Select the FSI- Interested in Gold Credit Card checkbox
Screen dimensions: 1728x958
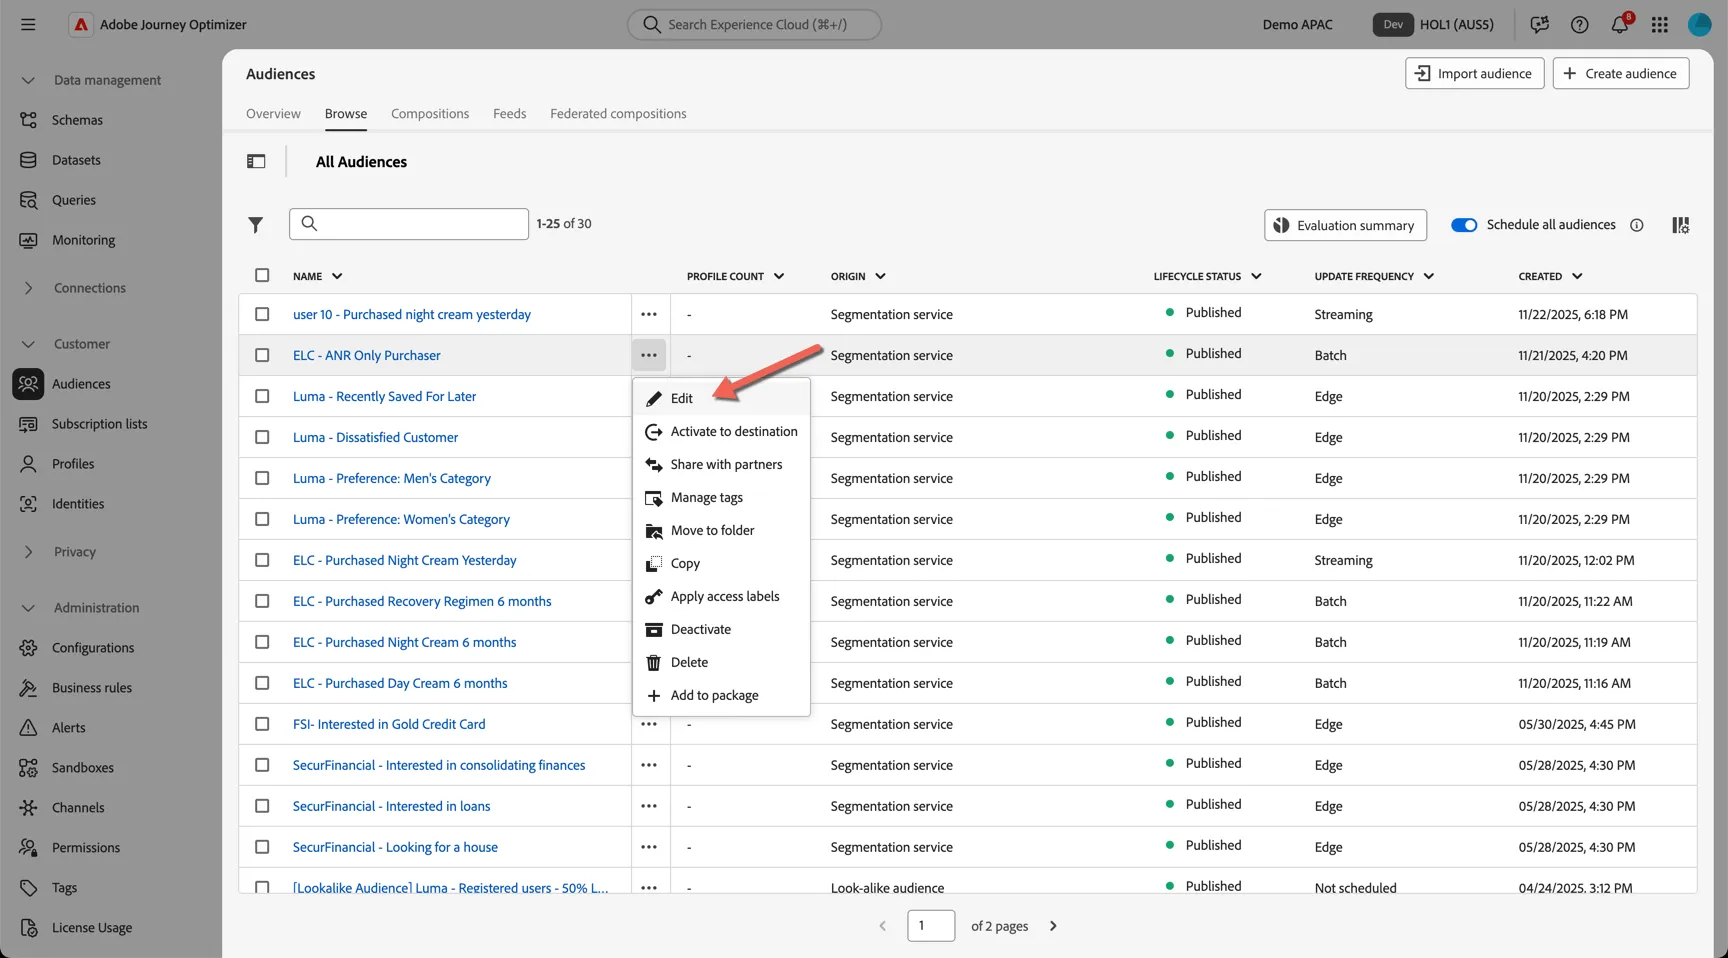click(x=262, y=724)
